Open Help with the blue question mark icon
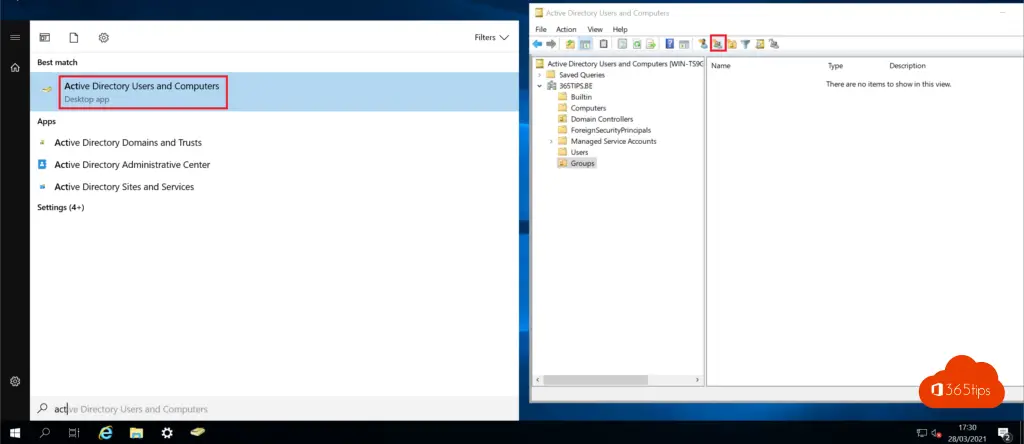The image size is (1024, 444). (x=669, y=44)
